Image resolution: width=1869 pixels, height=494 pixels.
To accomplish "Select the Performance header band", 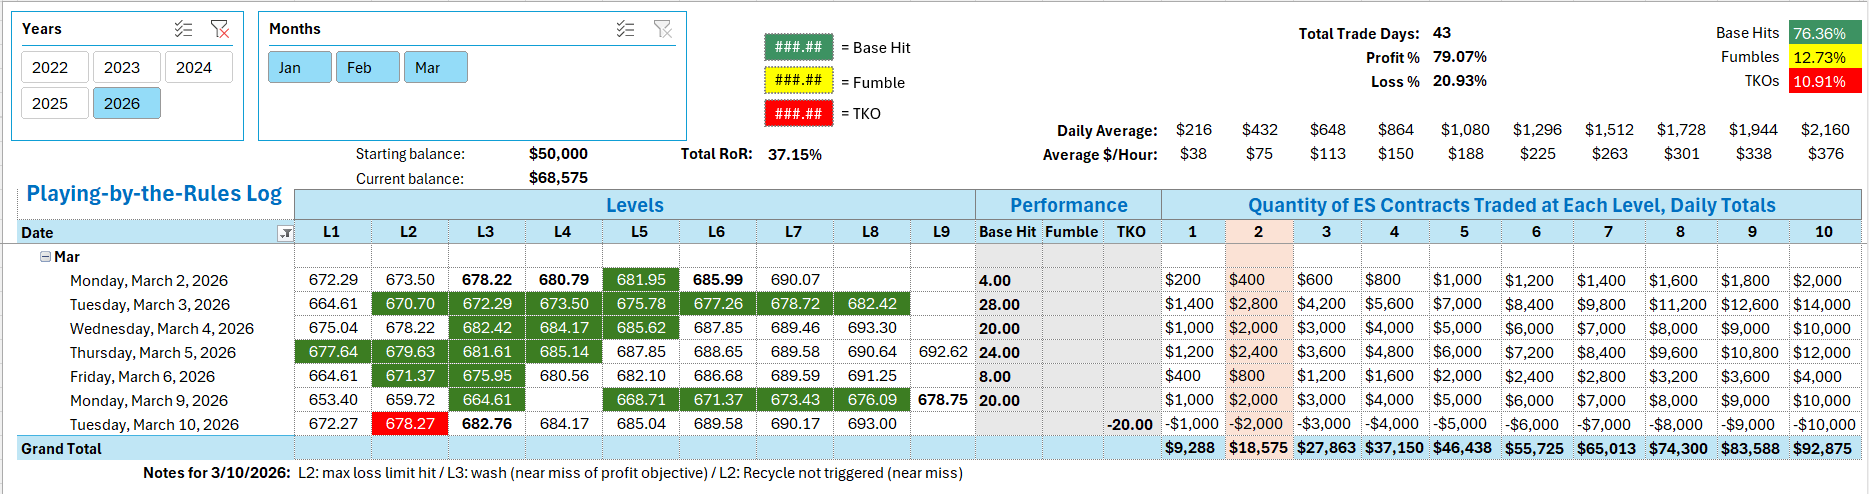I will (1067, 205).
